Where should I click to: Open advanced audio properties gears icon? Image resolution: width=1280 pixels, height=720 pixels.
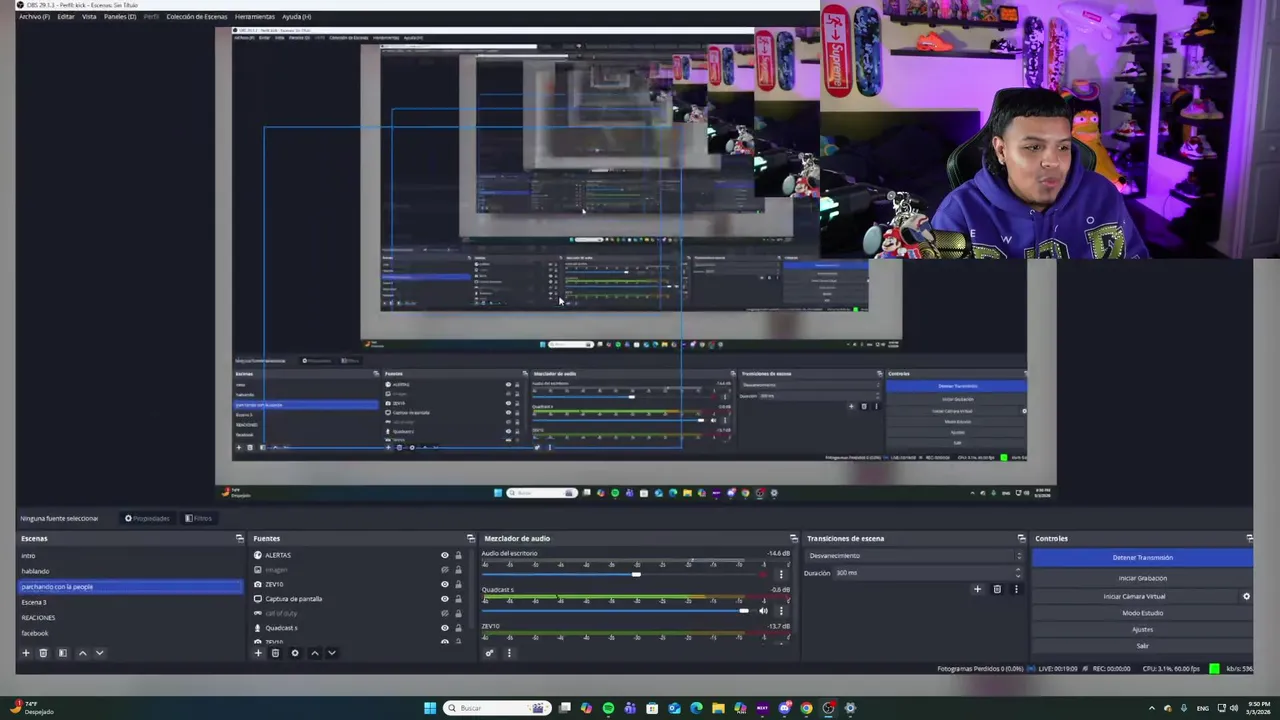pyautogui.click(x=489, y=653)
